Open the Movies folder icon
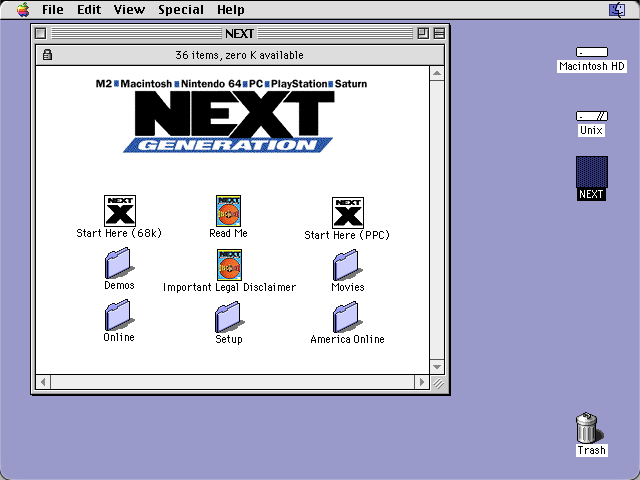The image size is (640, 480). (347, 265)
